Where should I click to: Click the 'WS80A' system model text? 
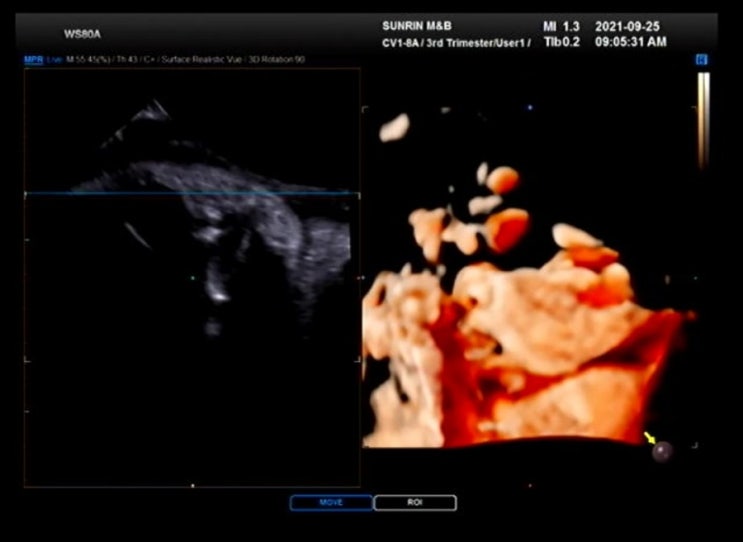(82, 34)
